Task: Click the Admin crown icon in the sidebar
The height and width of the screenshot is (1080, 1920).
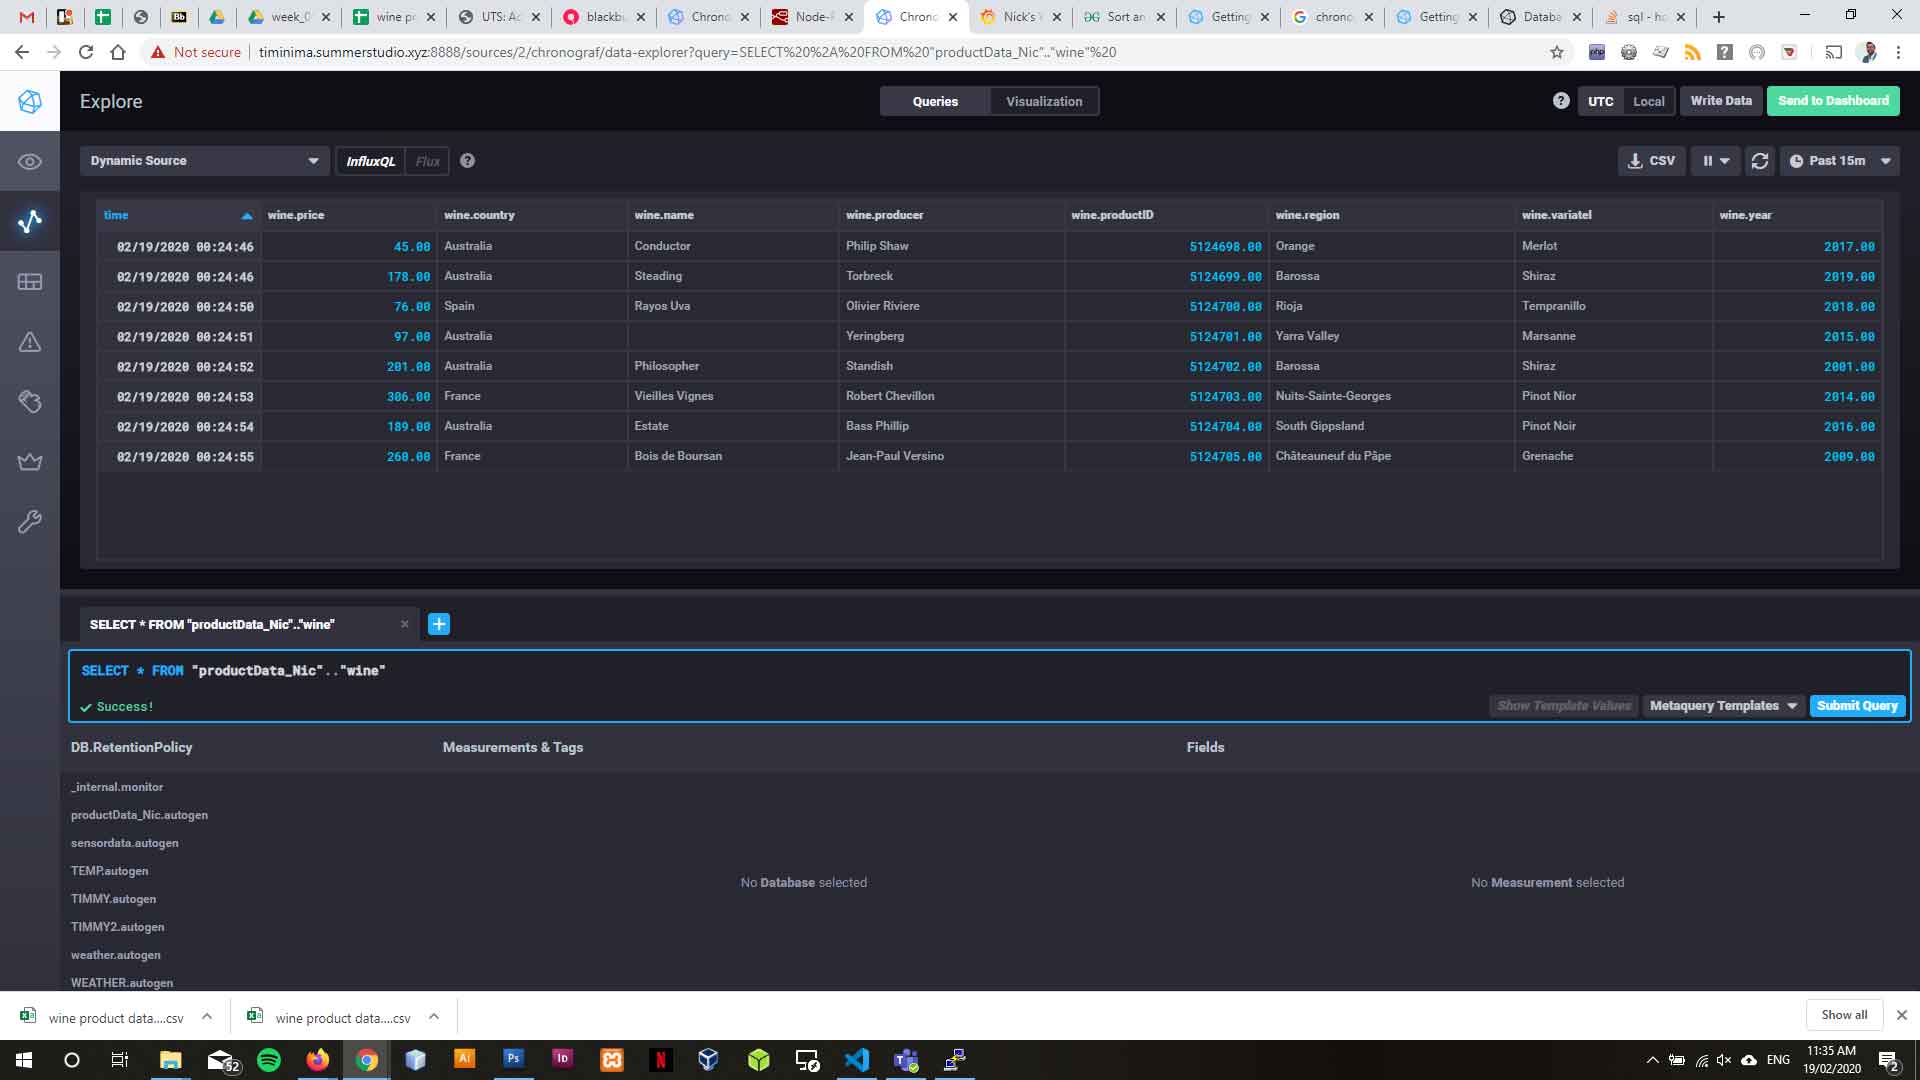Action: click(30, 462)
